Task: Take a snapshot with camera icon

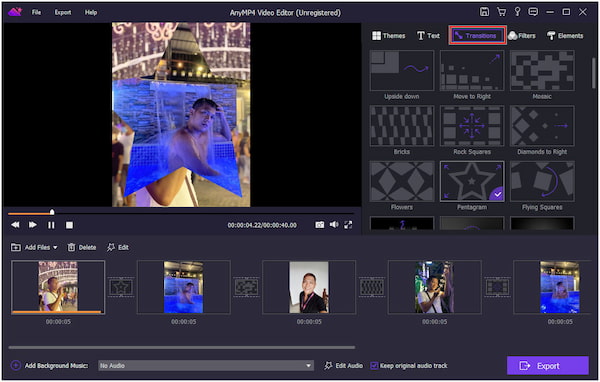Action: click(x=320, y=225)
